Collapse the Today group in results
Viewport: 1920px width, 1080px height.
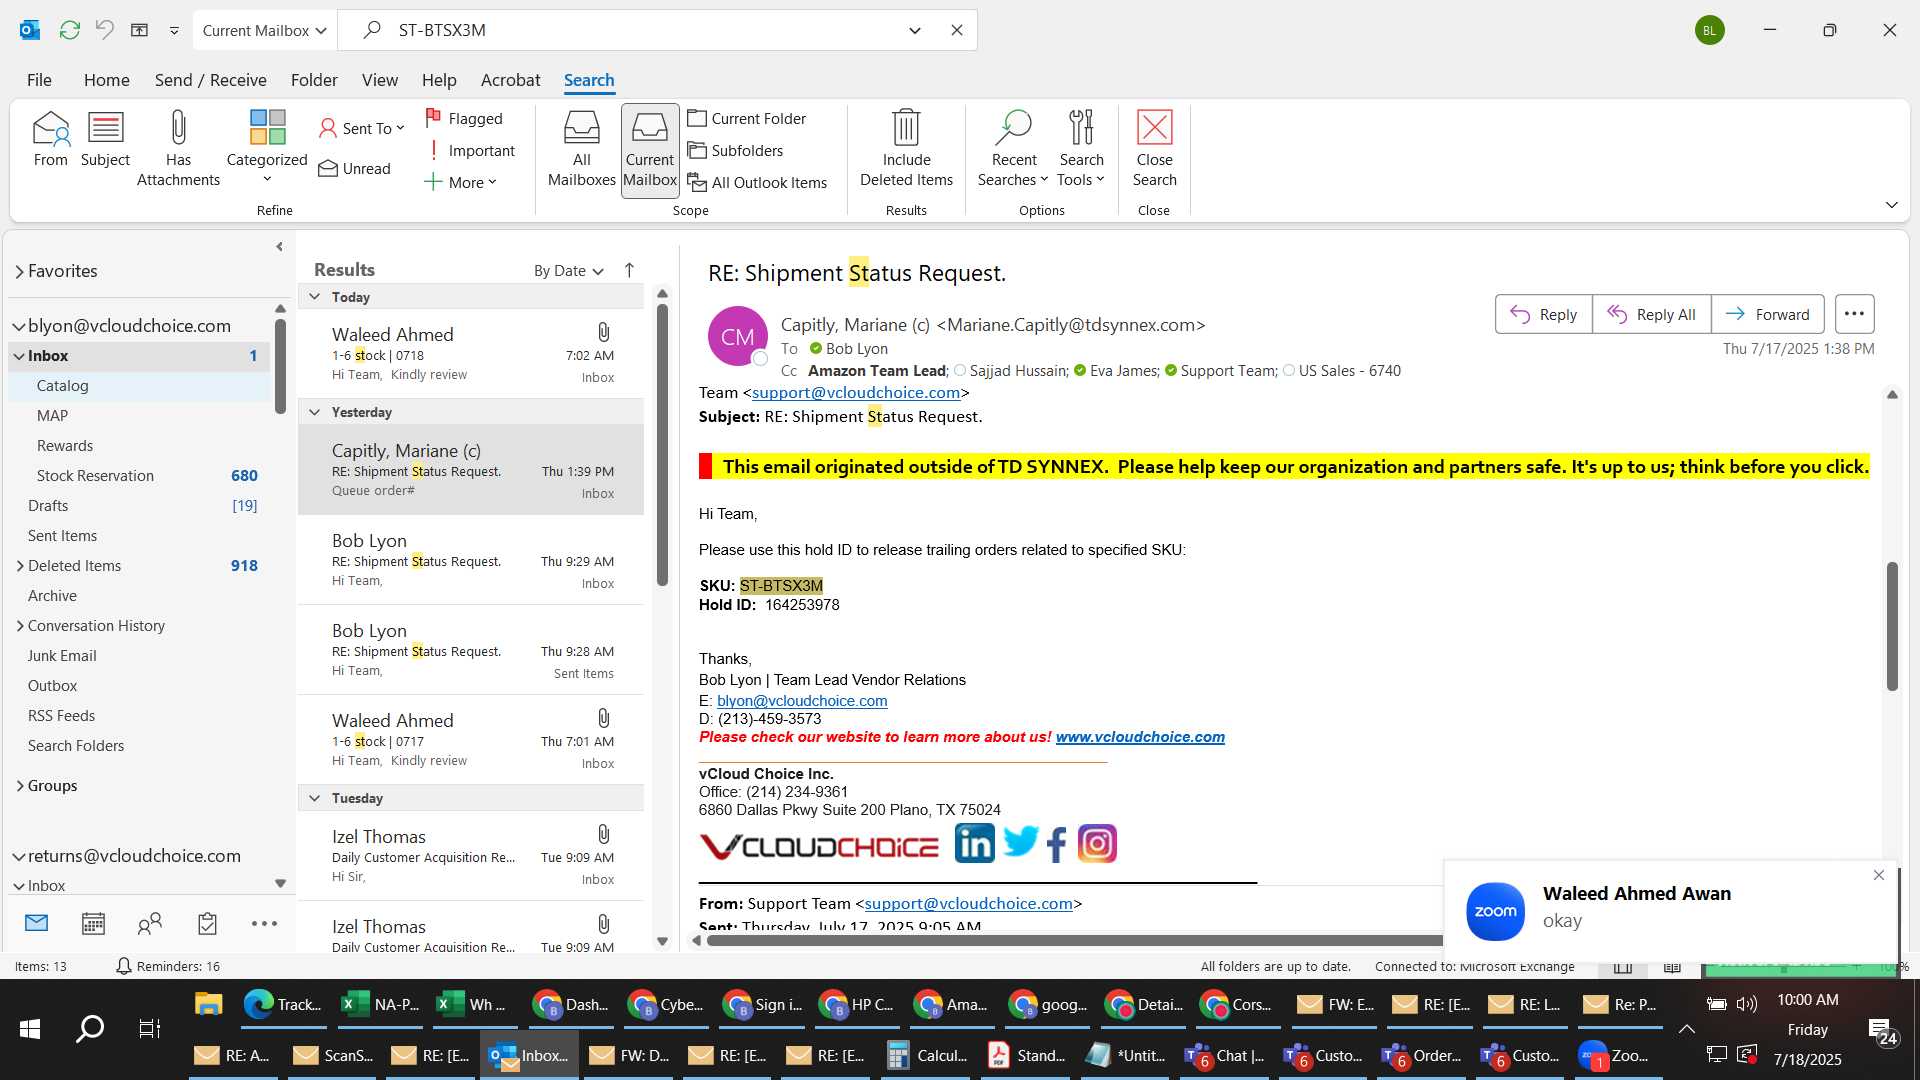314,297
